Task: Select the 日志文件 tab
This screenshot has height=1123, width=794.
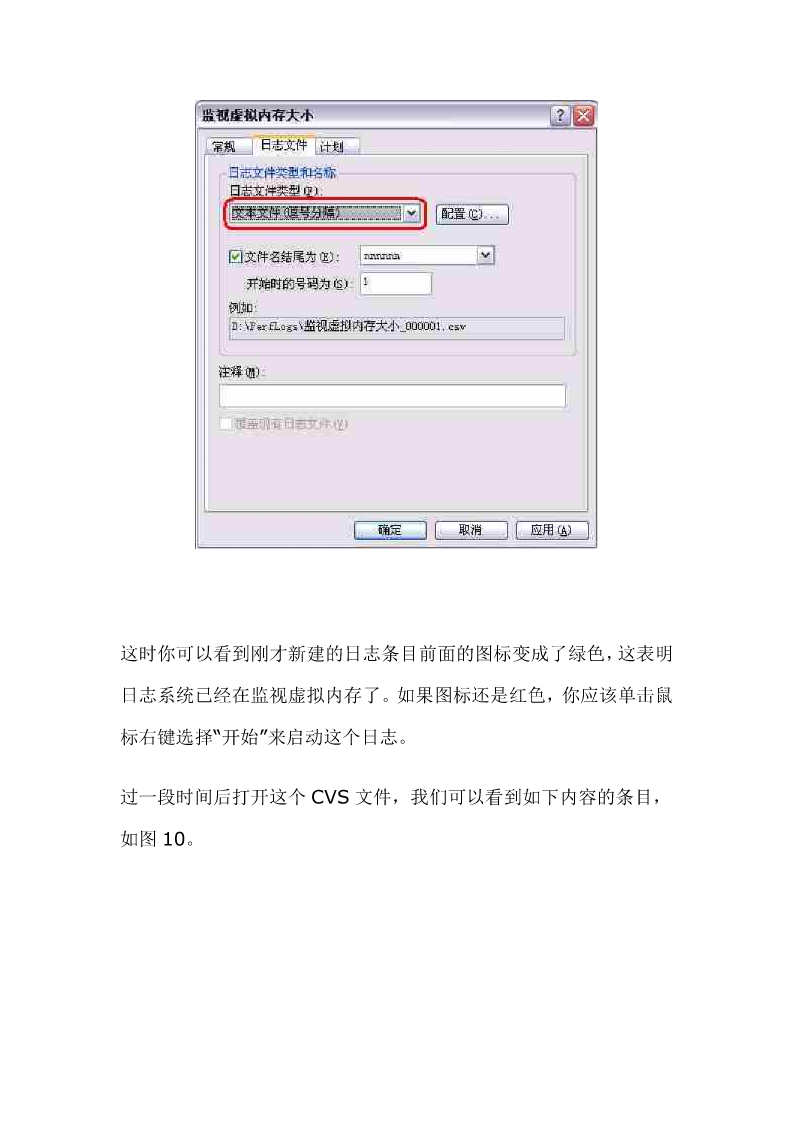Action: pyautogui.click(x=283, y=145)
